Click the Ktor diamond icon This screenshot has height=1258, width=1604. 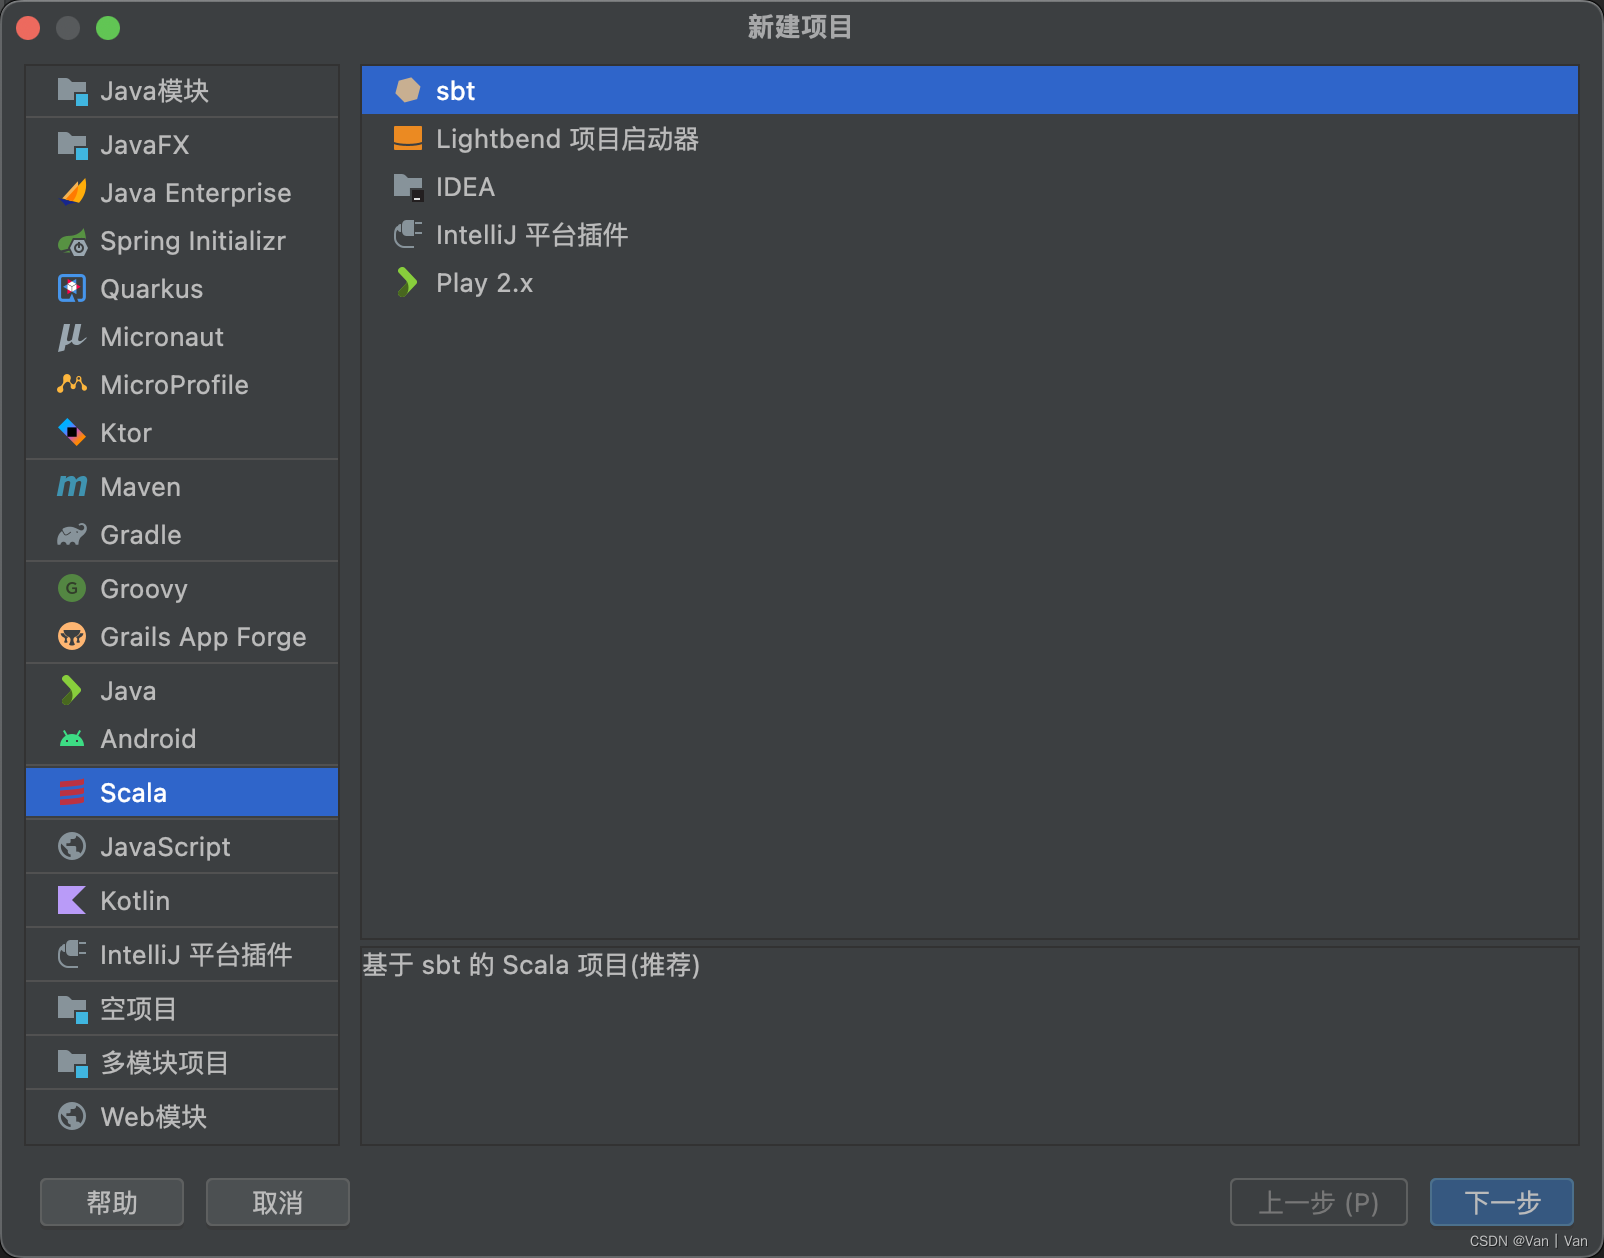(72, 432)
